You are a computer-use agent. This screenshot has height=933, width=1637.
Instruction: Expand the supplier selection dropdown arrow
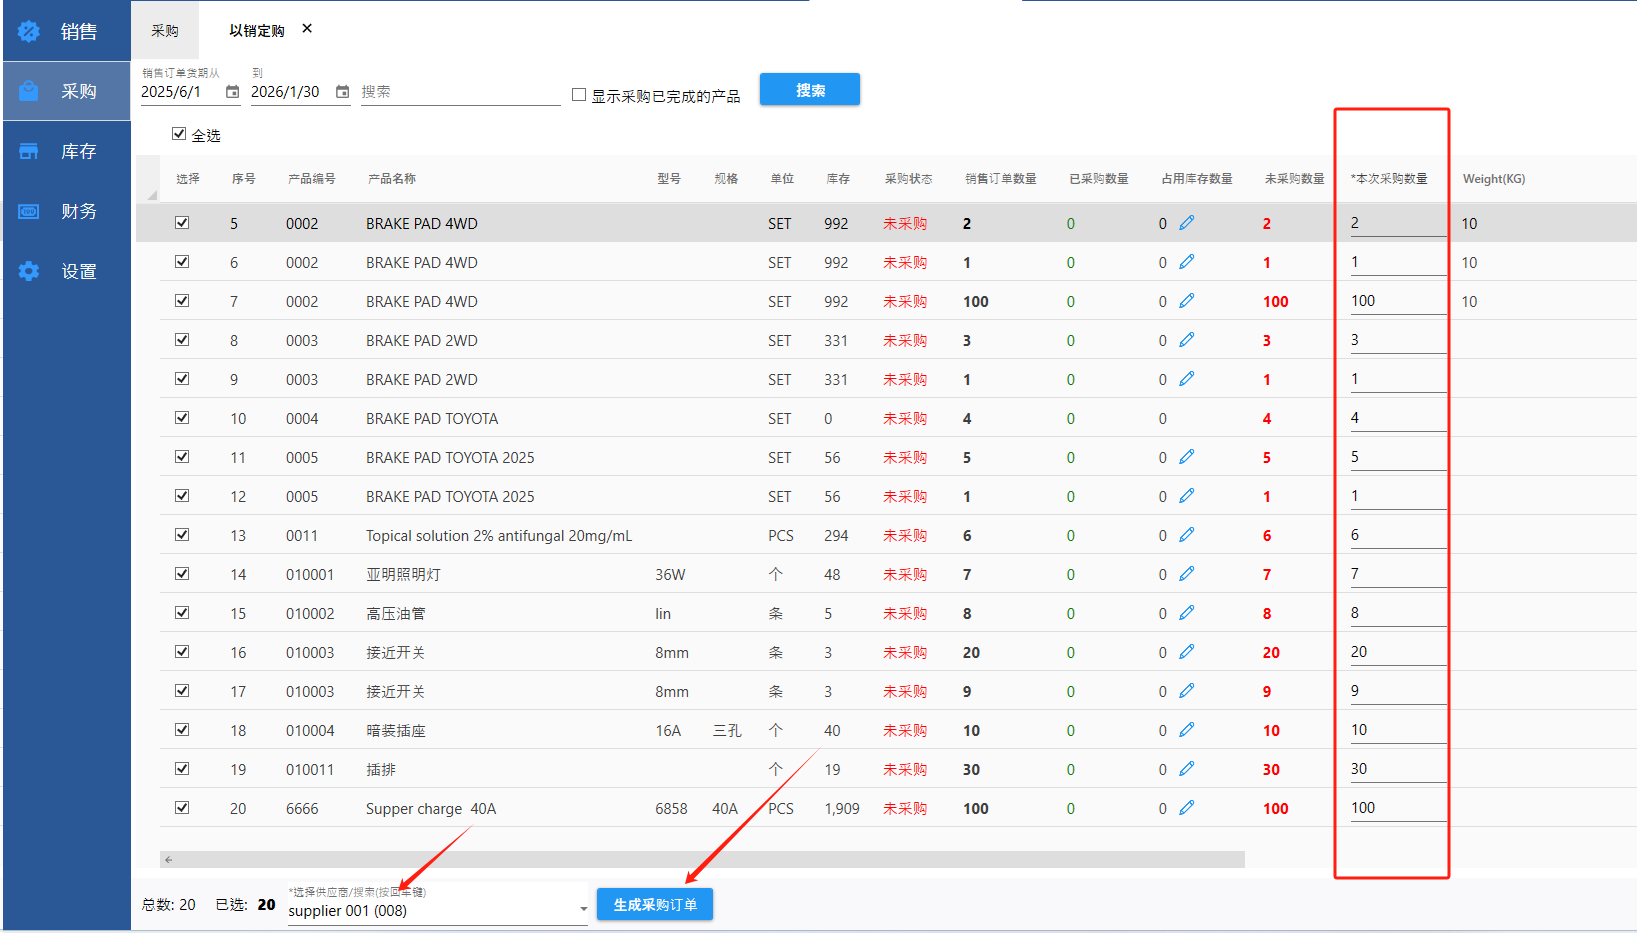583,910
